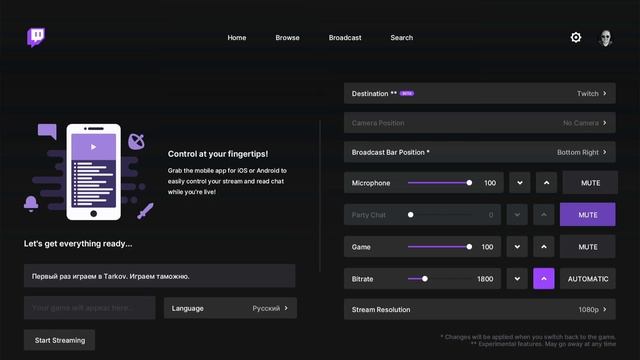
Task: Set Bitrate to AUTOMATIC
Action: pyautogui.click(x=588, y=279)
